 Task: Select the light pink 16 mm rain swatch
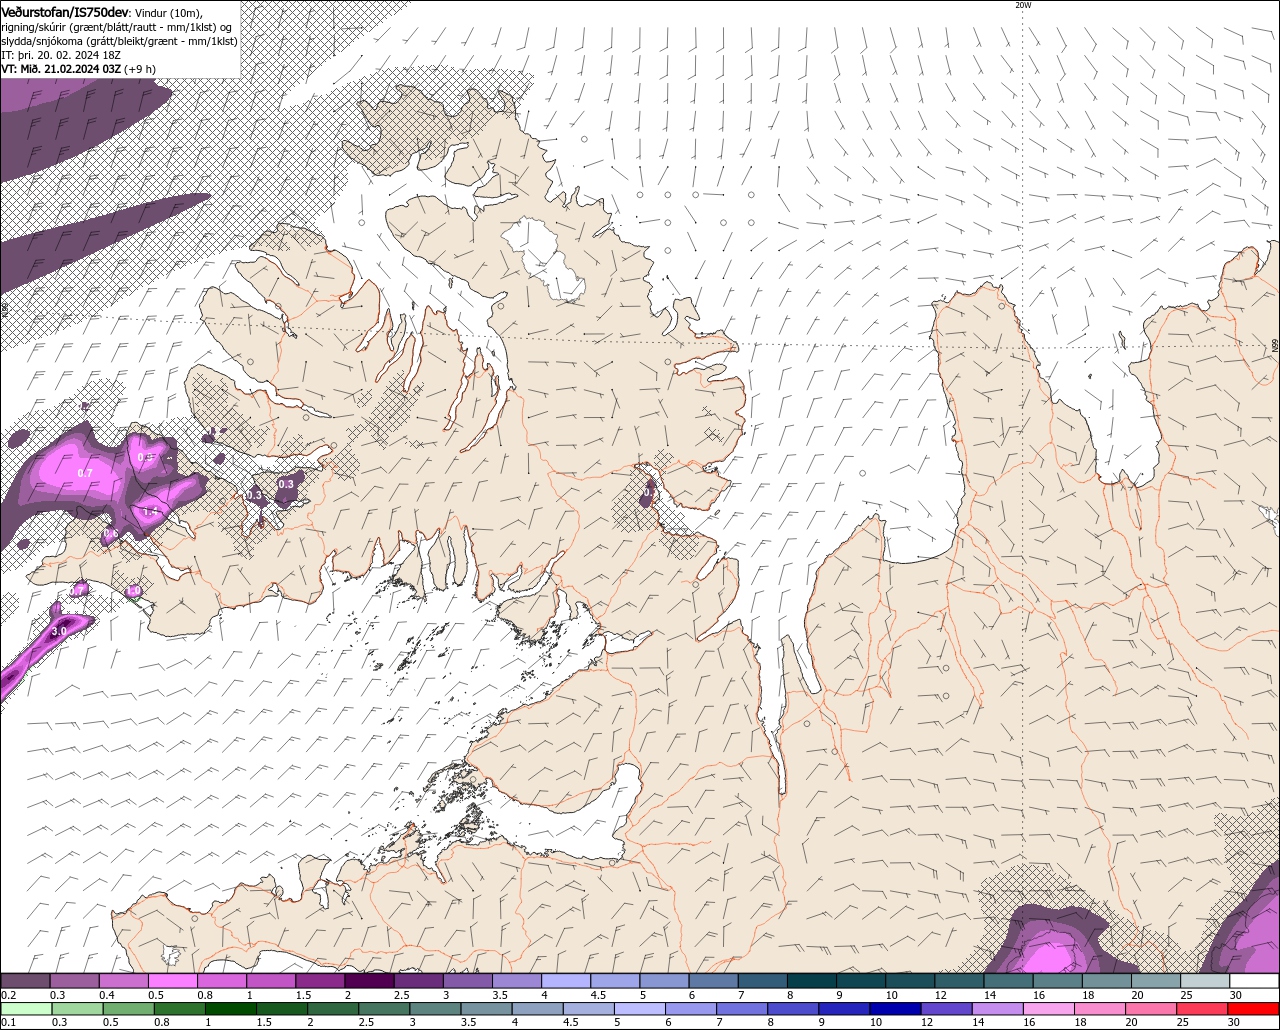1047,1008
